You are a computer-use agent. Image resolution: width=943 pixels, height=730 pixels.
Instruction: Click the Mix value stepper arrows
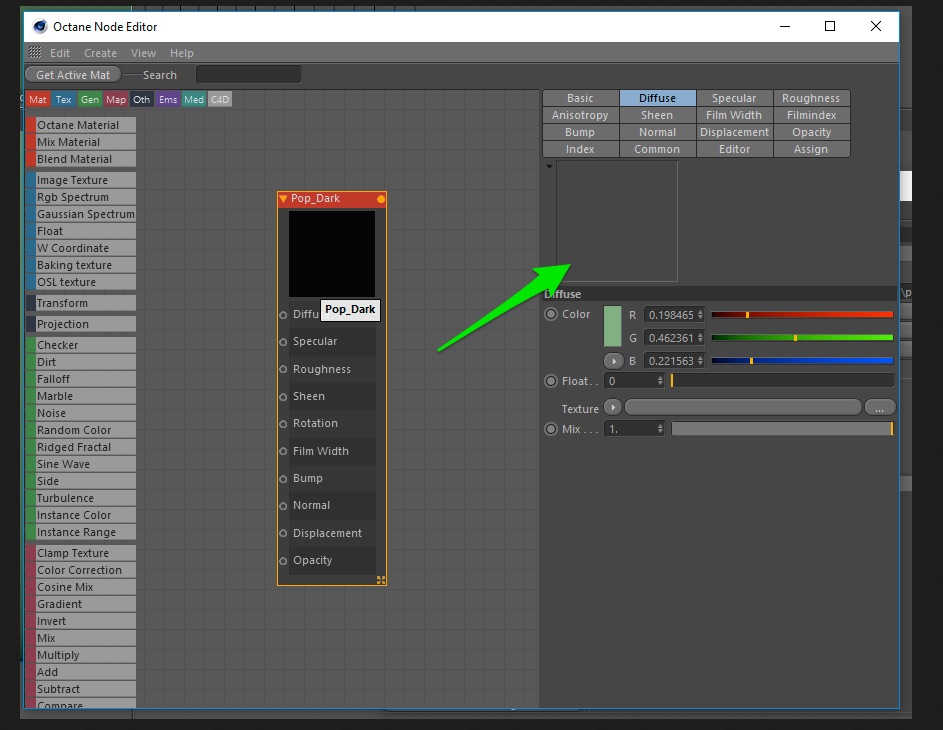coord(660,429)
